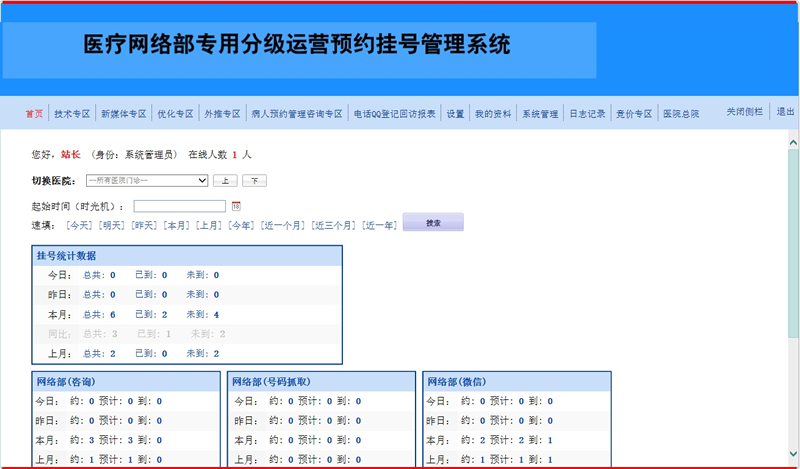The height and width of the screenshot is (469, 800).
Task: Focus the 起始时间 date input field
Action: [x=180, y=206]
